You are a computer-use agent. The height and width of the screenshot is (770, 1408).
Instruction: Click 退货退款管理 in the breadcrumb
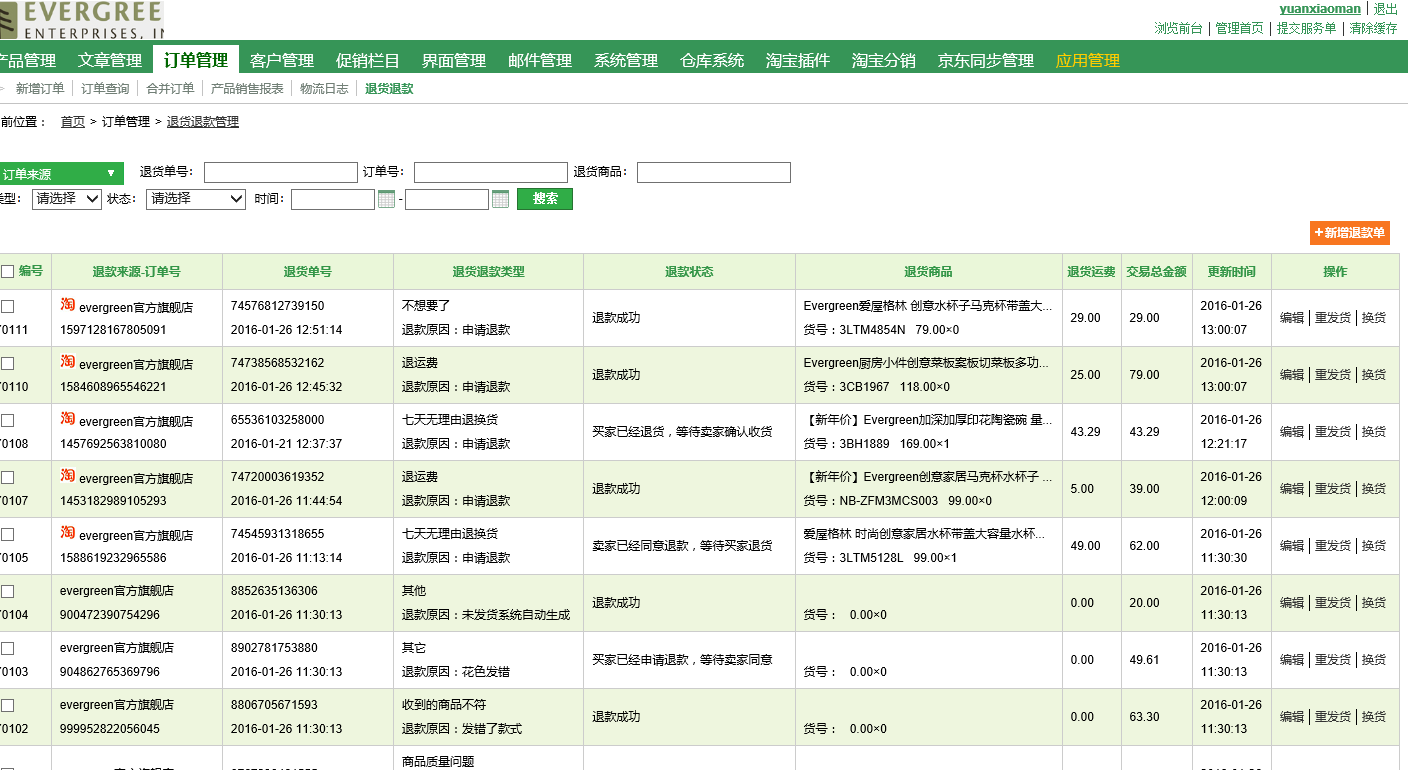[x=203, y=122]
